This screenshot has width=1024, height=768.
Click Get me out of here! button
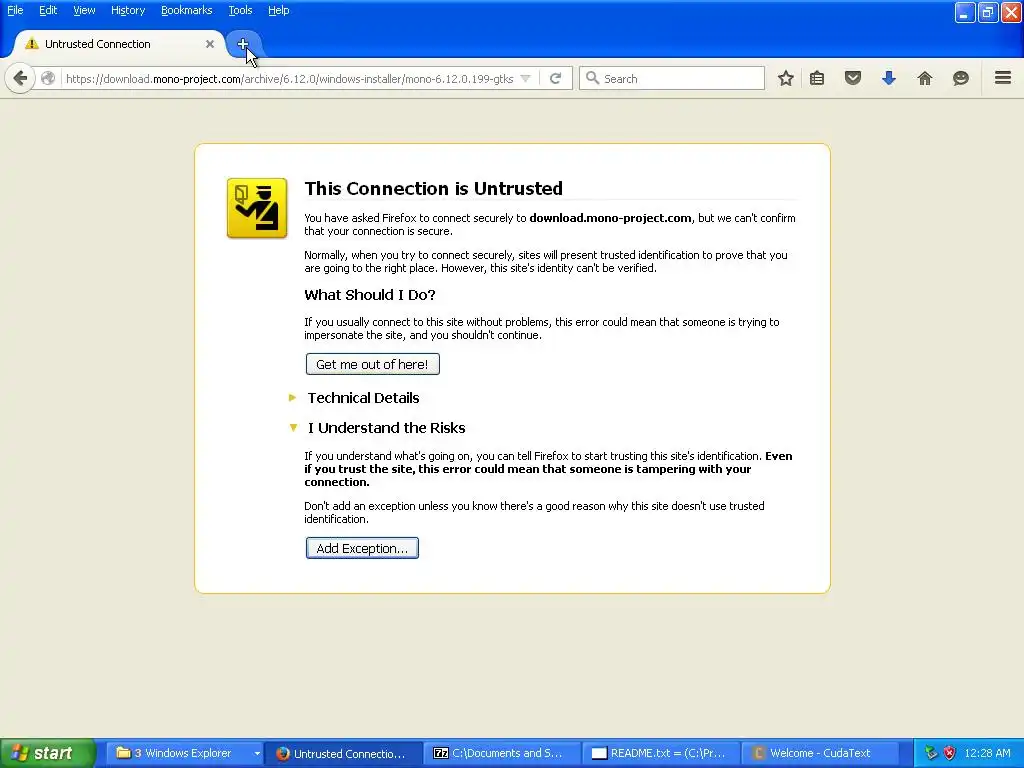pos(372,364)
